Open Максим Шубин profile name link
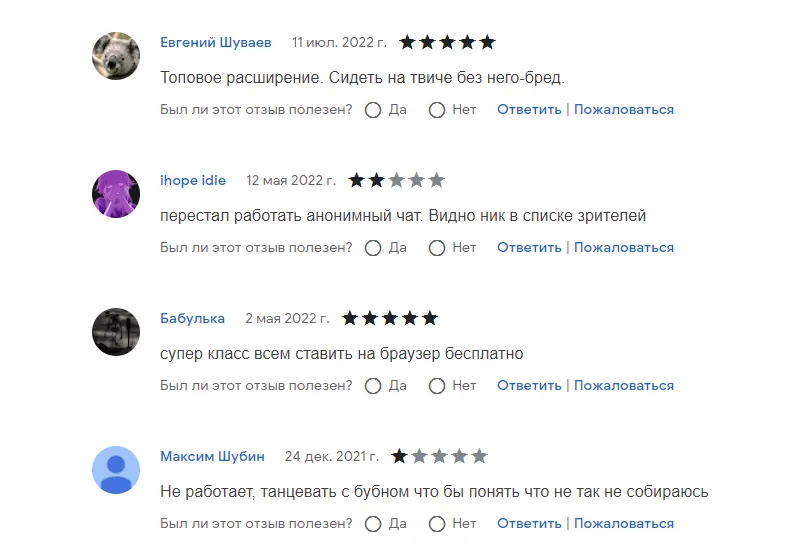 pyautogui.click(x=212, y=456)
